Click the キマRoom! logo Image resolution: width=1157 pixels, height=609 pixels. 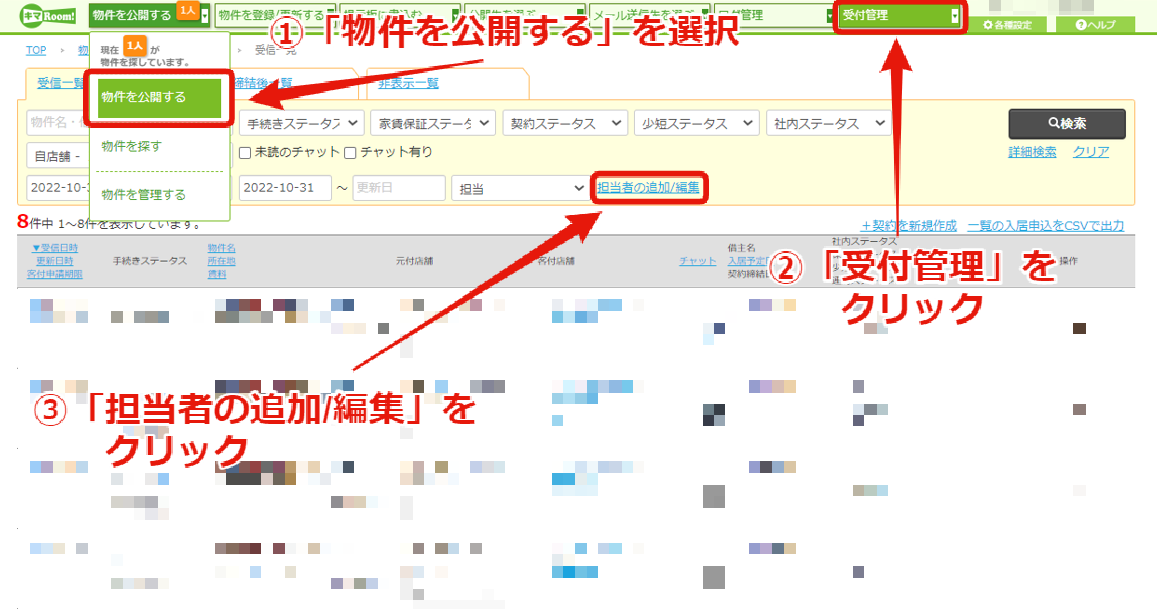coord(49,15)
